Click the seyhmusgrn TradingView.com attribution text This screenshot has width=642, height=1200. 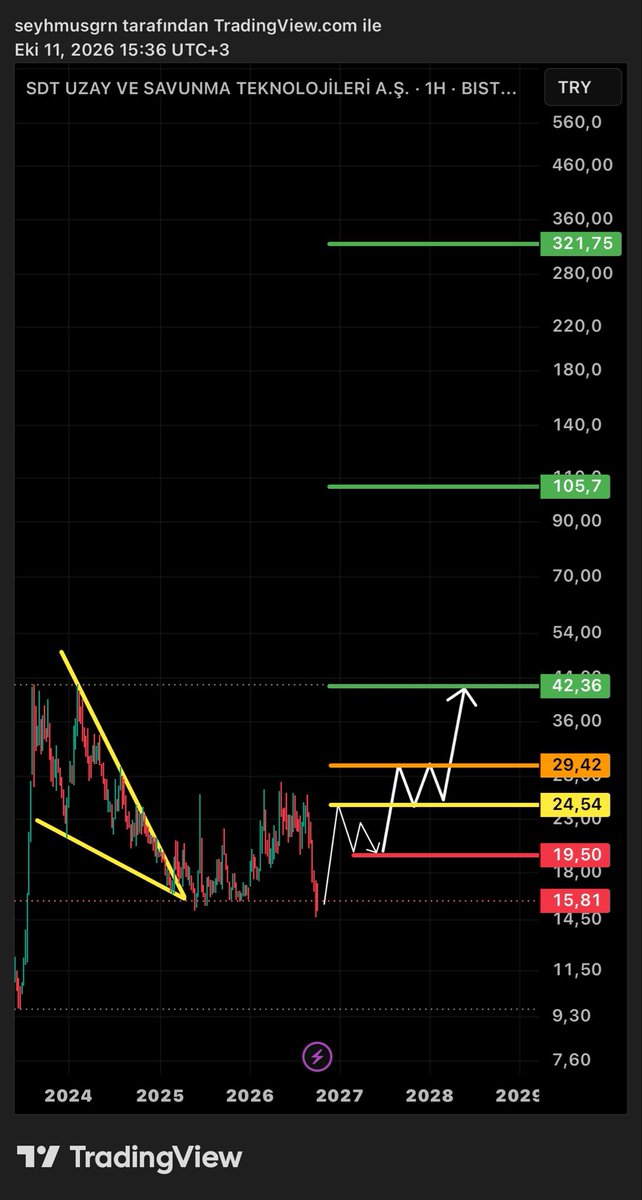tap(198, 26)
